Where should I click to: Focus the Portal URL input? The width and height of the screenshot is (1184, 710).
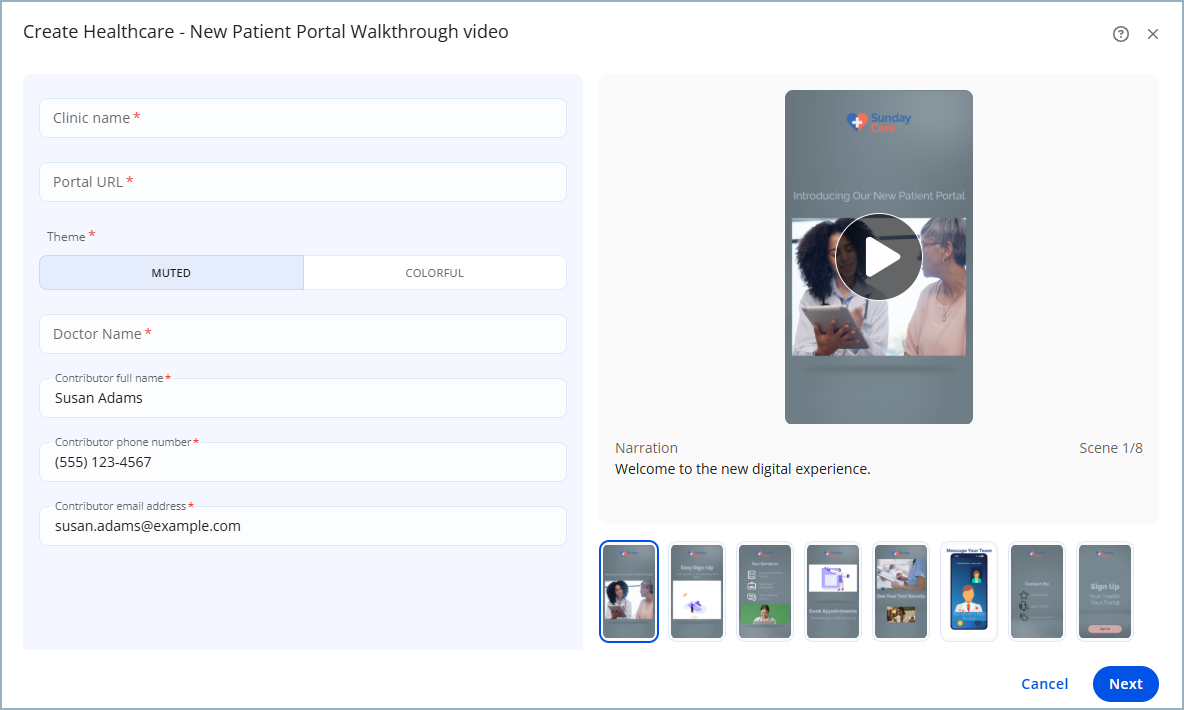pos(302,182)
